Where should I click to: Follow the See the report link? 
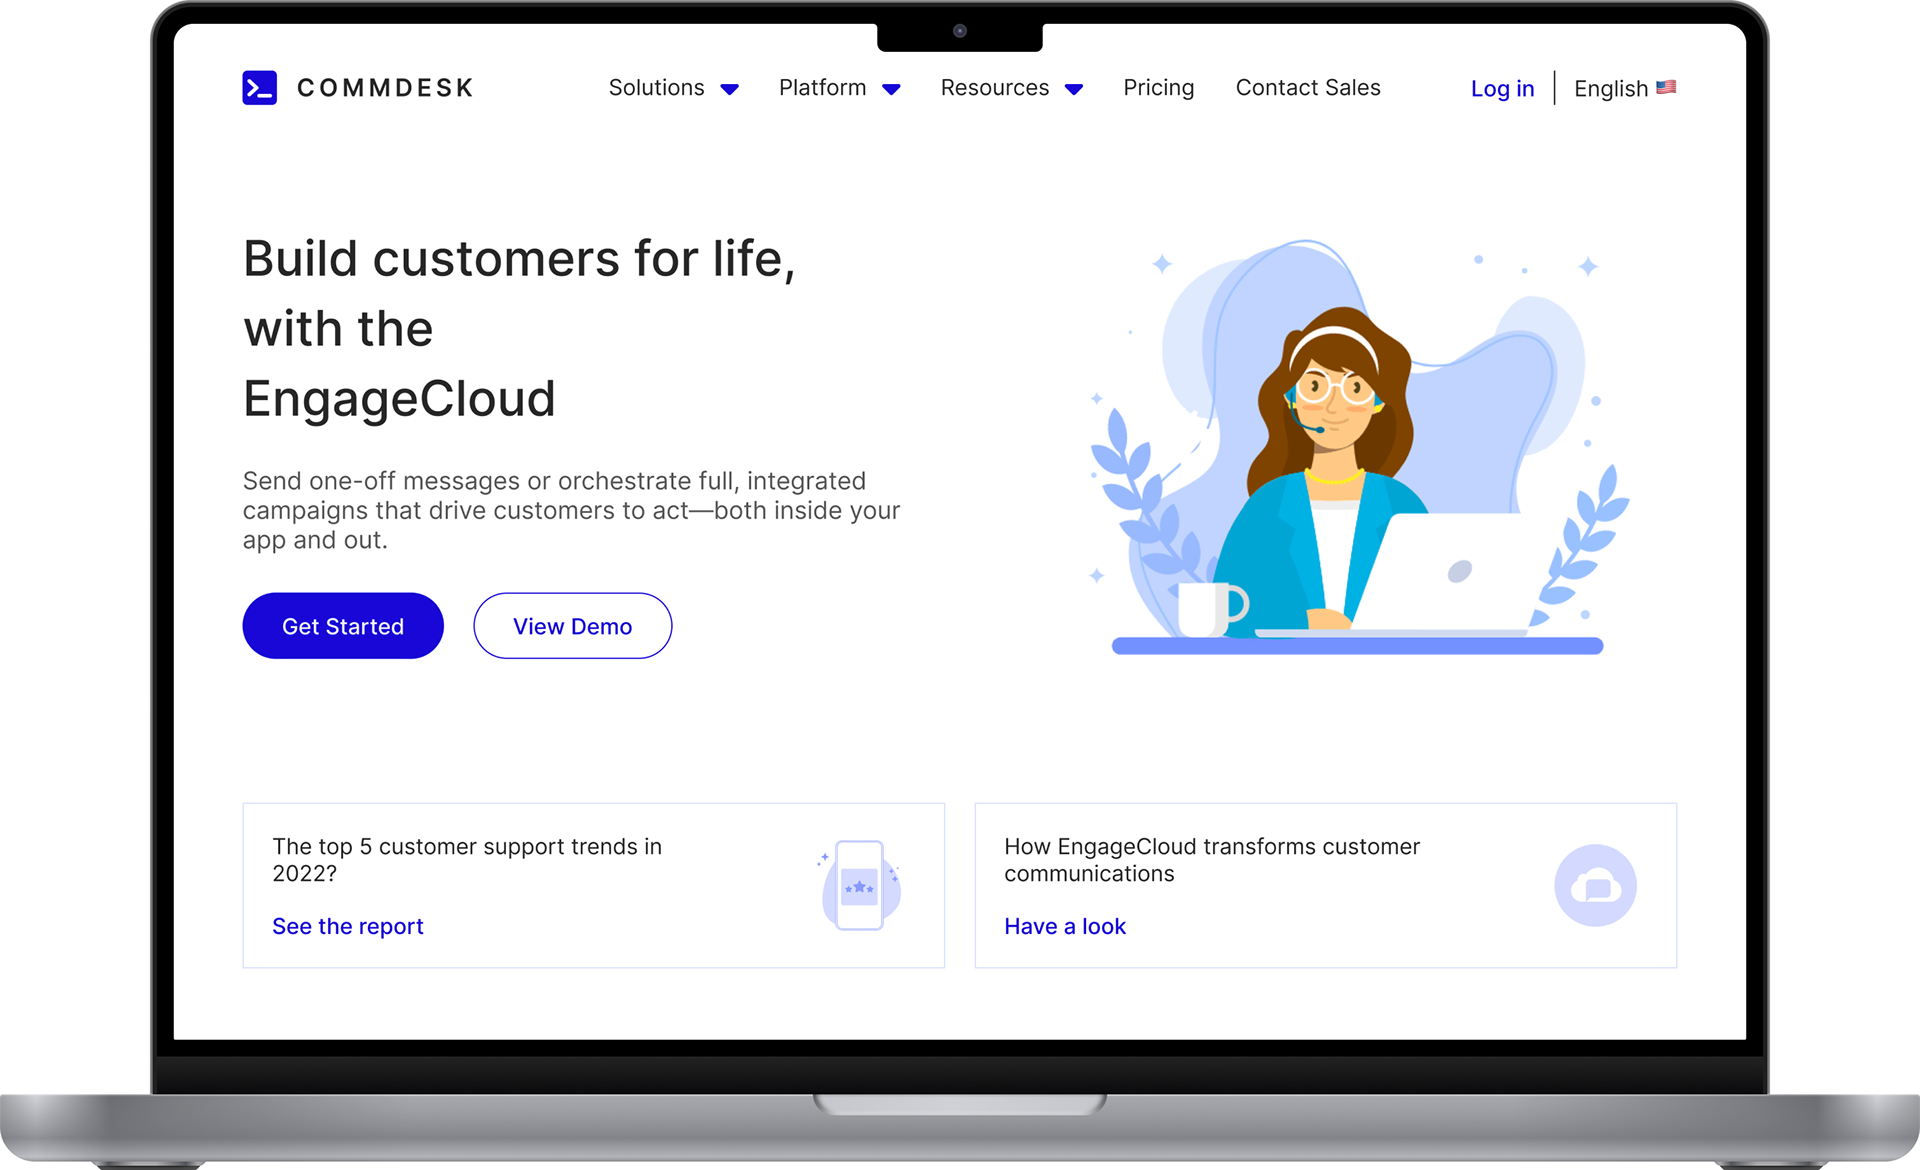pos(348,927)
